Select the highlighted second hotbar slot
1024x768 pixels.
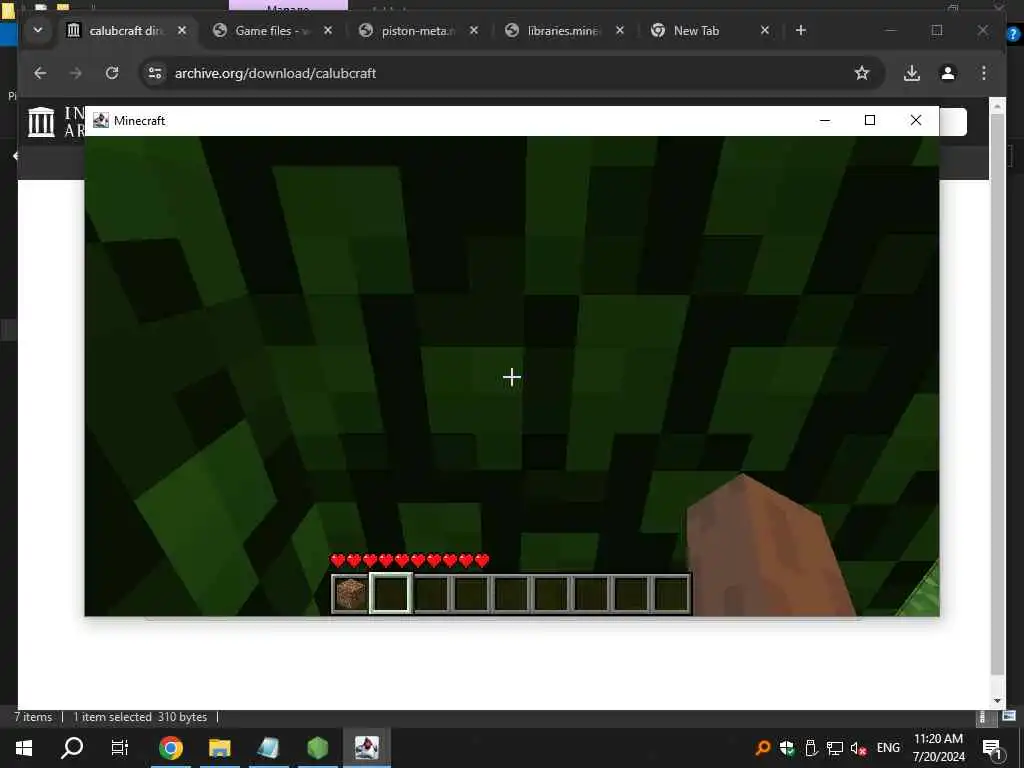point(391,594)
